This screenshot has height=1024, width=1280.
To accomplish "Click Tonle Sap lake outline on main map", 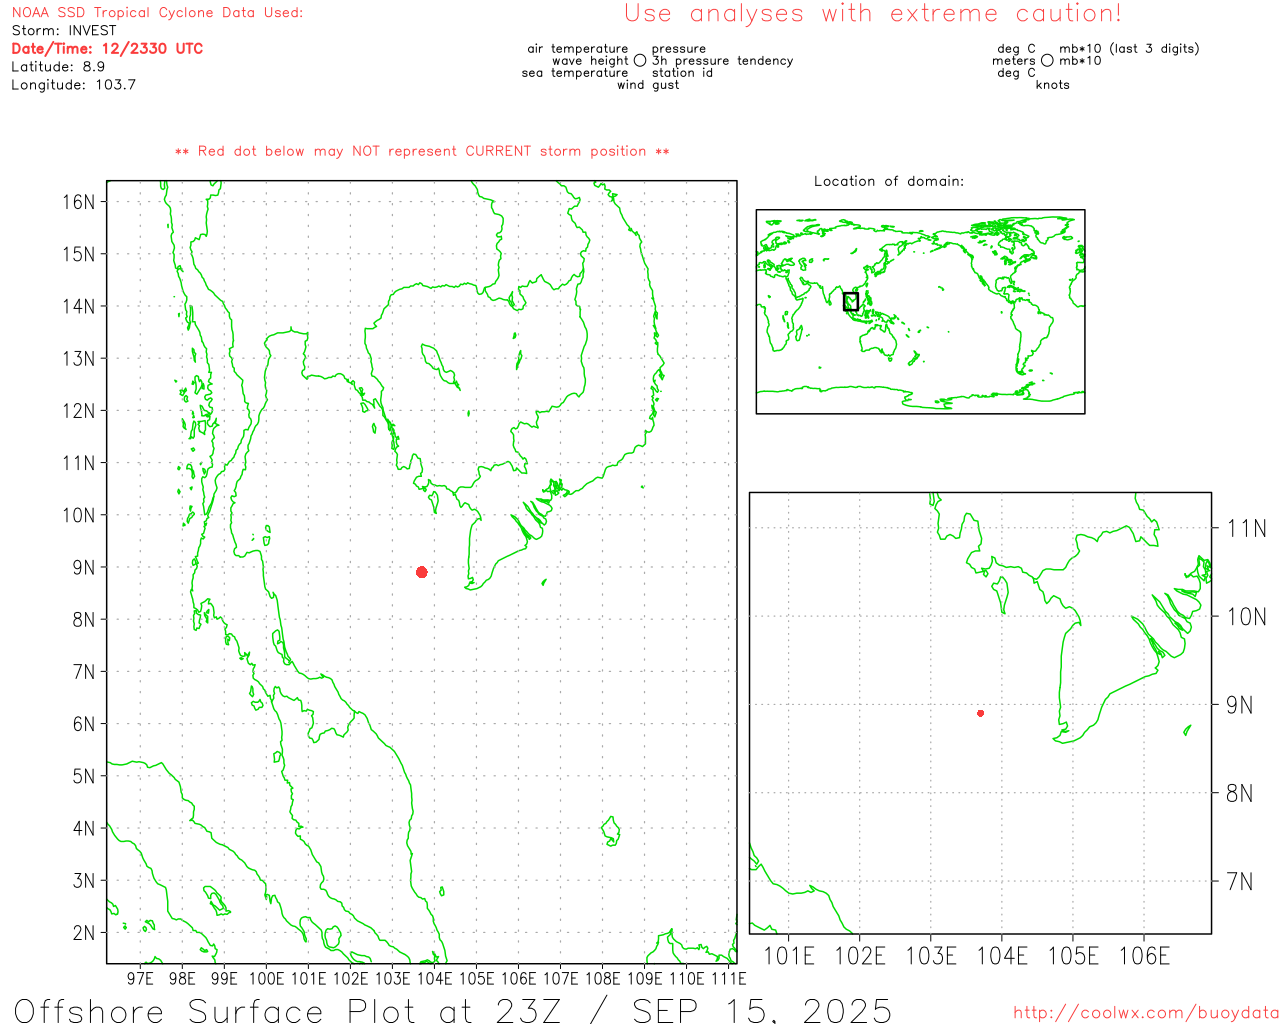I will tap(440, 367).
